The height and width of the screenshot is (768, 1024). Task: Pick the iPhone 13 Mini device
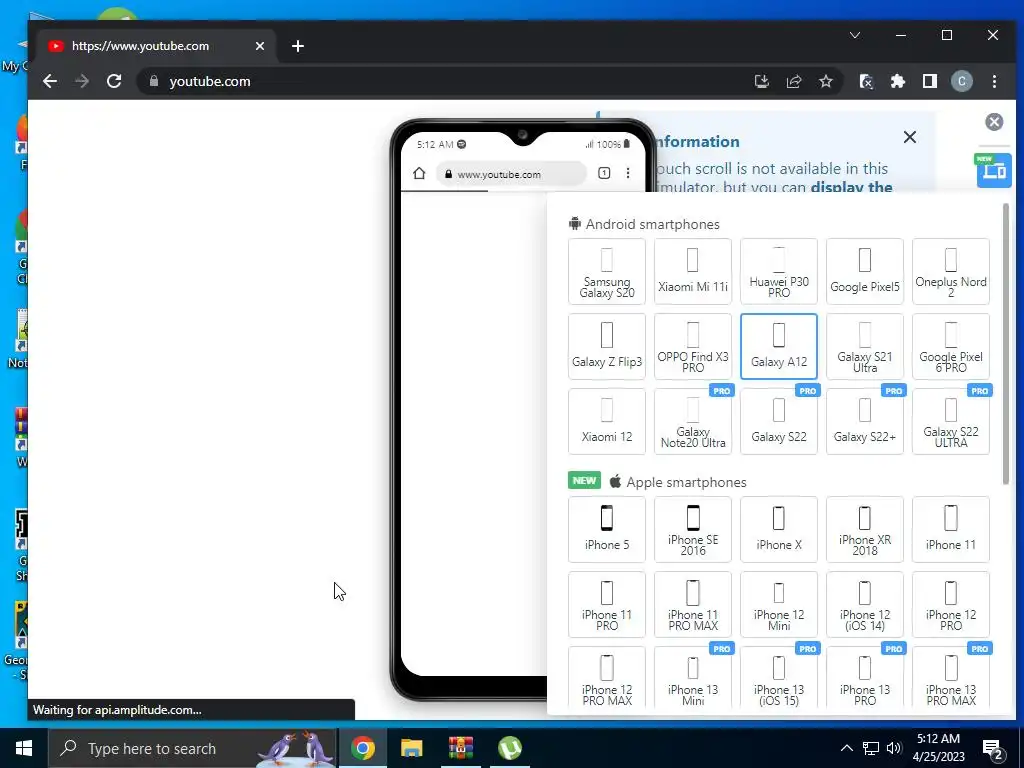coord(693,677)
